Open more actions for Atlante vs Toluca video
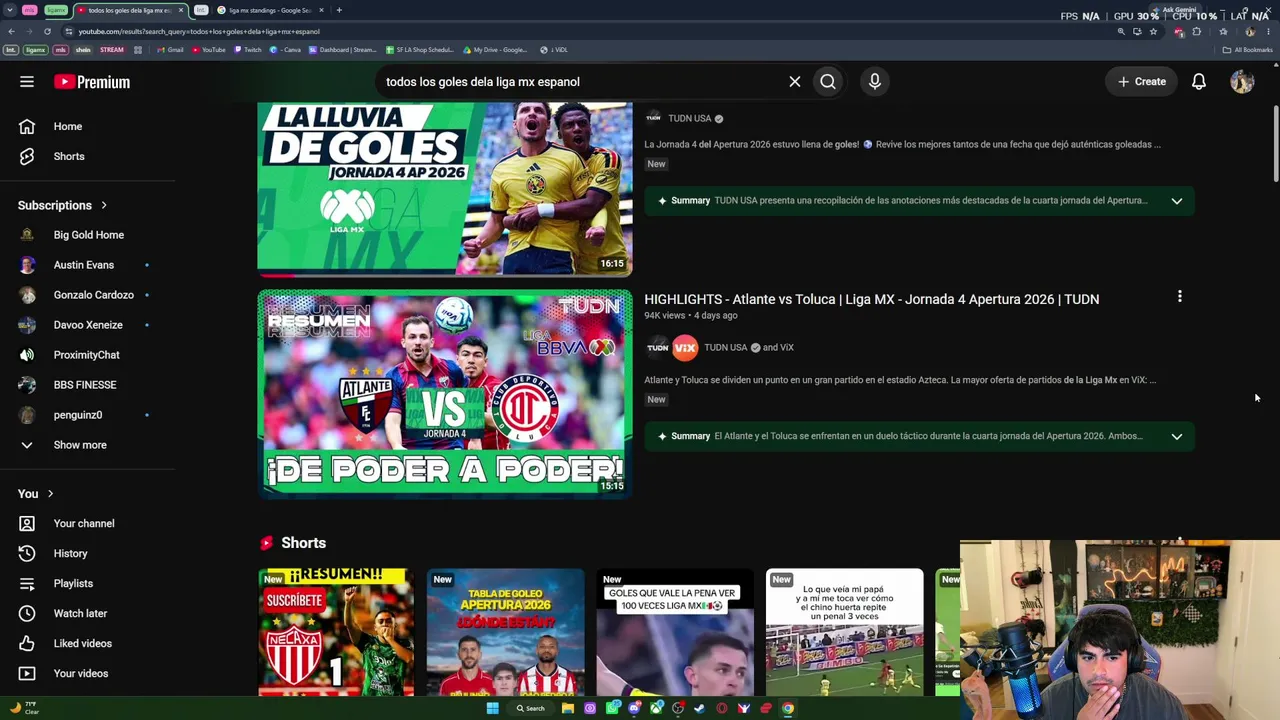 pyautogui.click(x=1180, y=297)
